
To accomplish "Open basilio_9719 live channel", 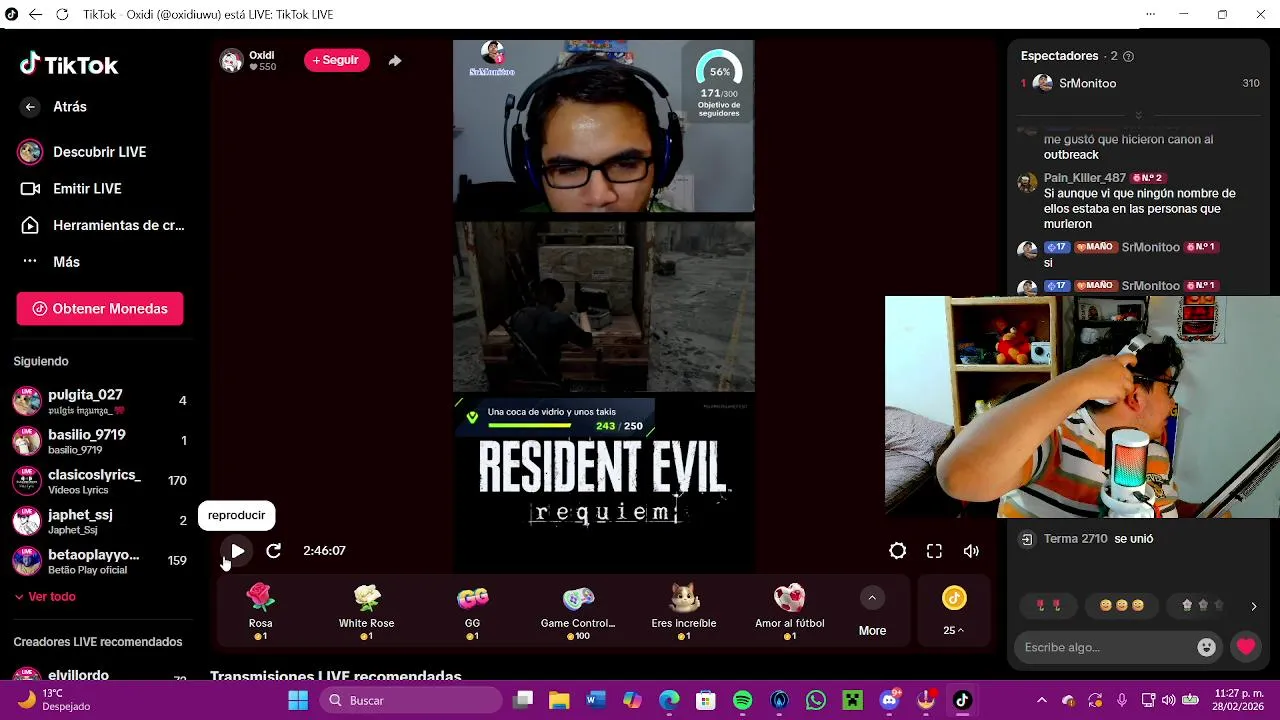I will [x=100, y=441].
